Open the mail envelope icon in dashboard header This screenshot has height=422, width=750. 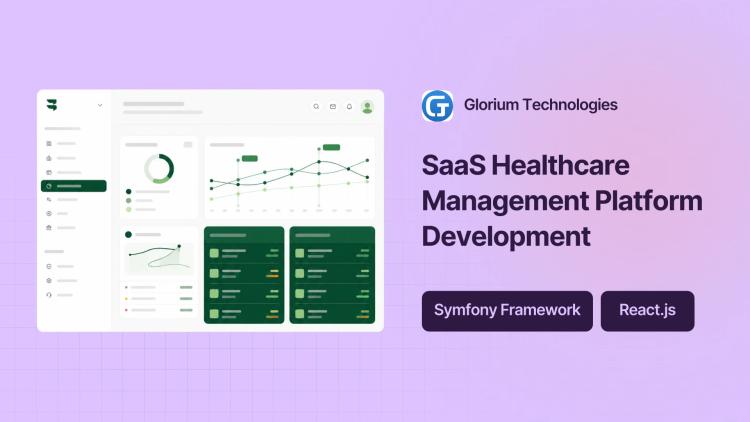point(333,107)
